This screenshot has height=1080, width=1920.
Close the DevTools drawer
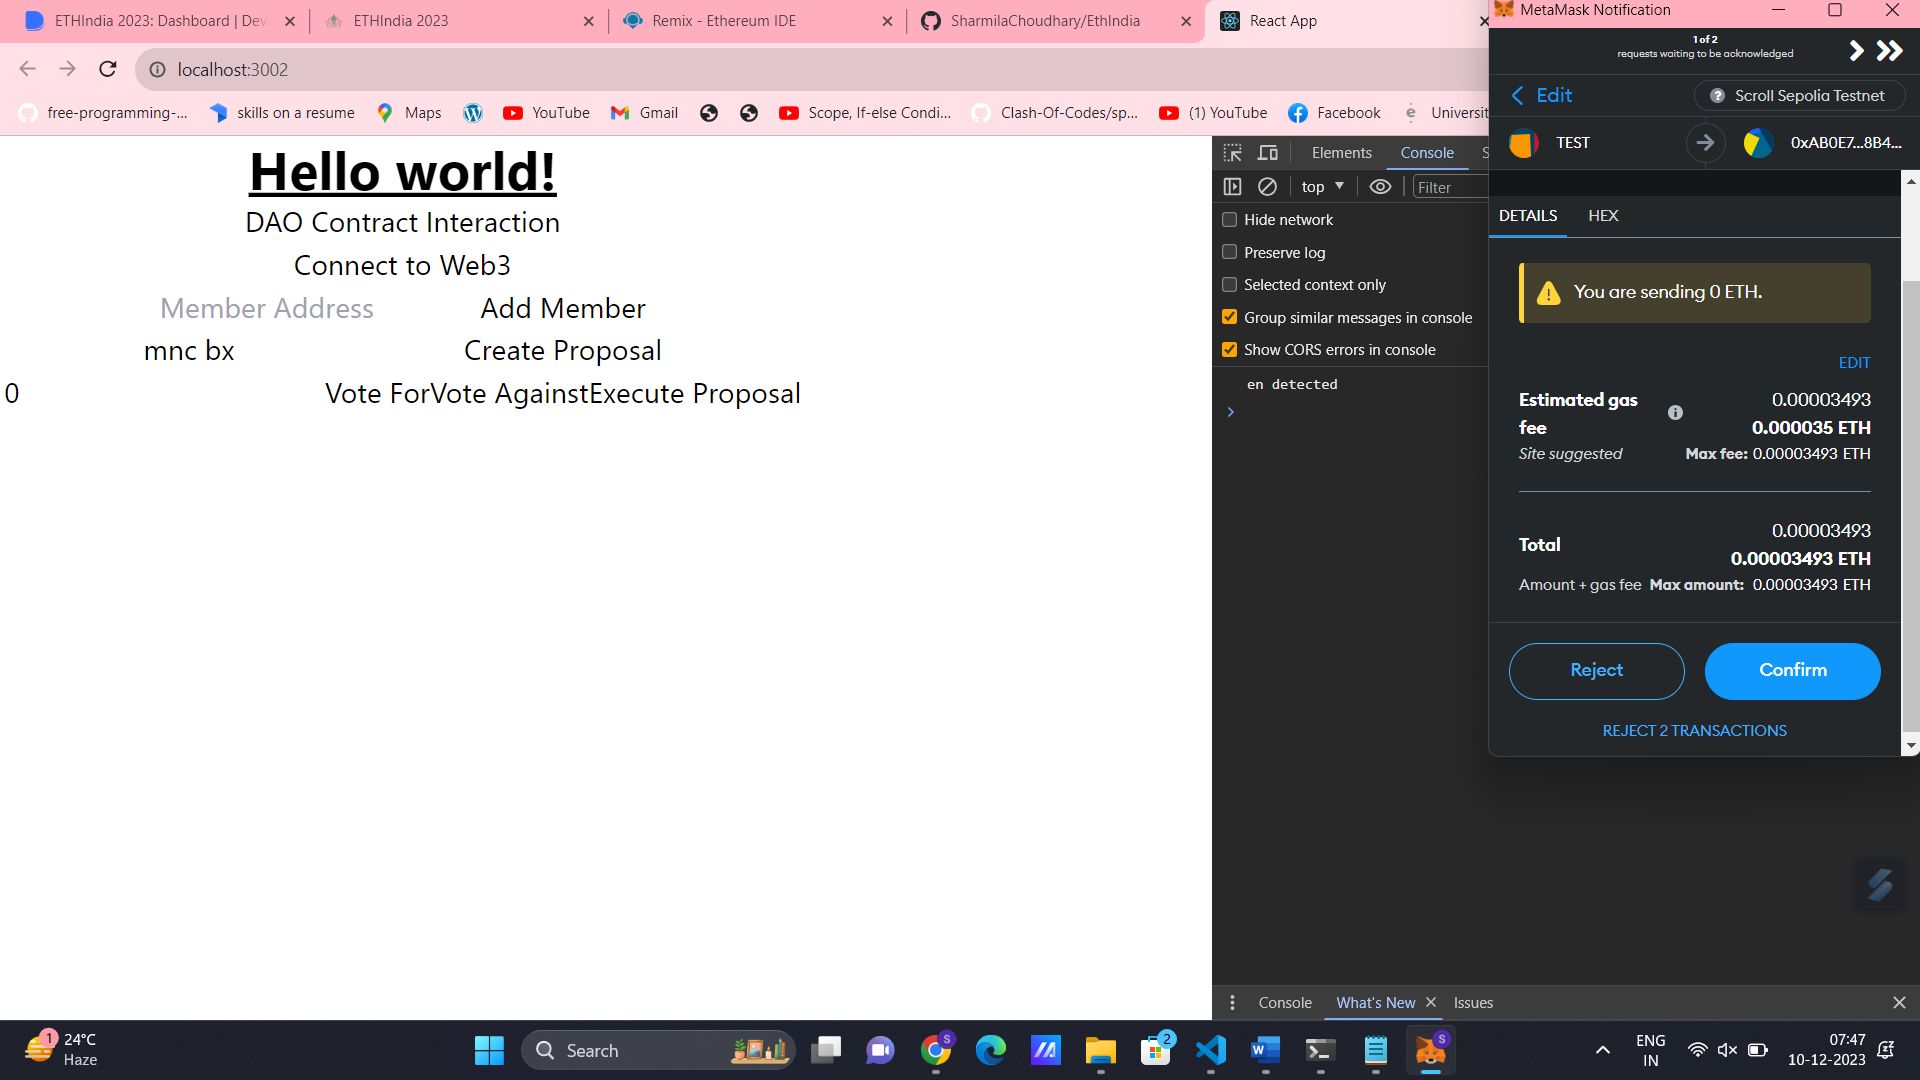coord(1899,1002)
